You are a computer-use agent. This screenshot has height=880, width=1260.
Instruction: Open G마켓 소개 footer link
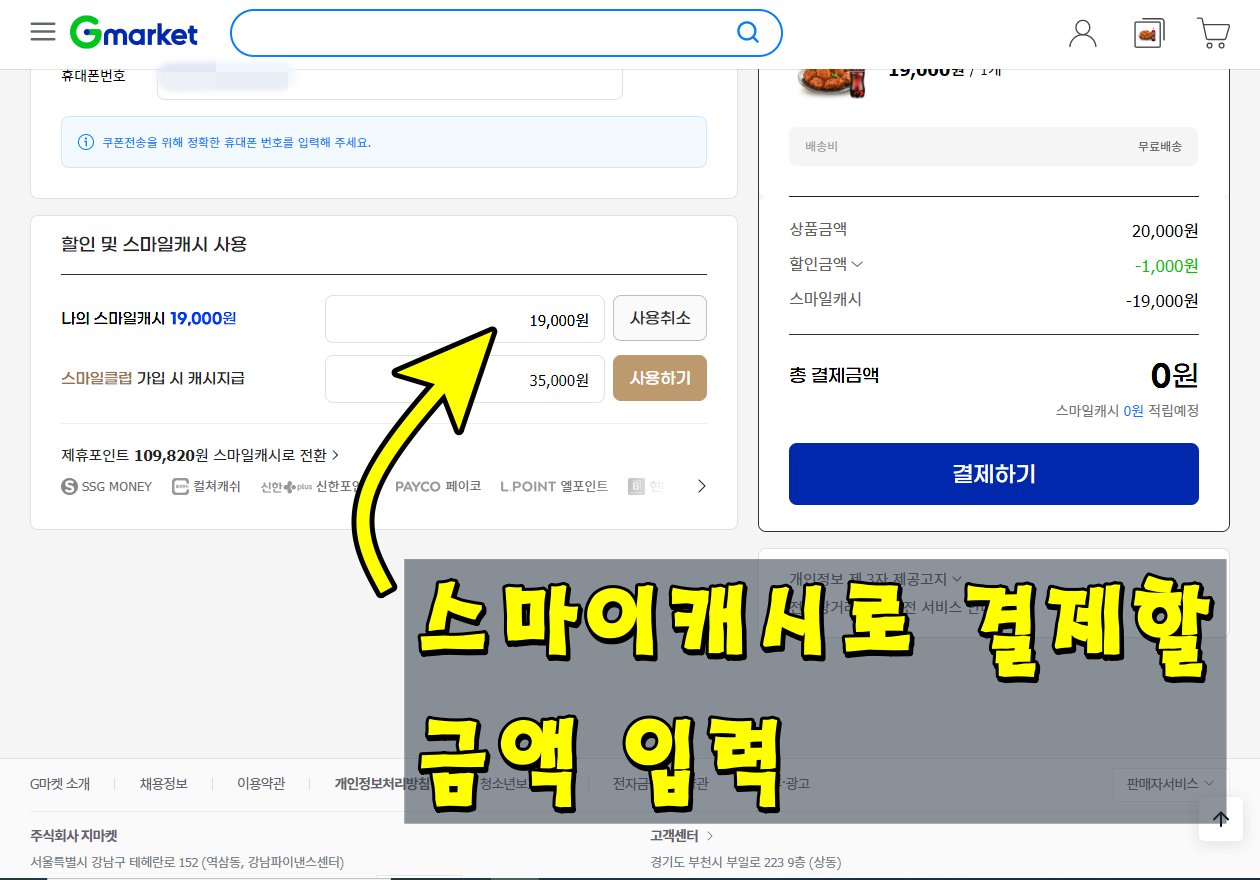[60, 784]
